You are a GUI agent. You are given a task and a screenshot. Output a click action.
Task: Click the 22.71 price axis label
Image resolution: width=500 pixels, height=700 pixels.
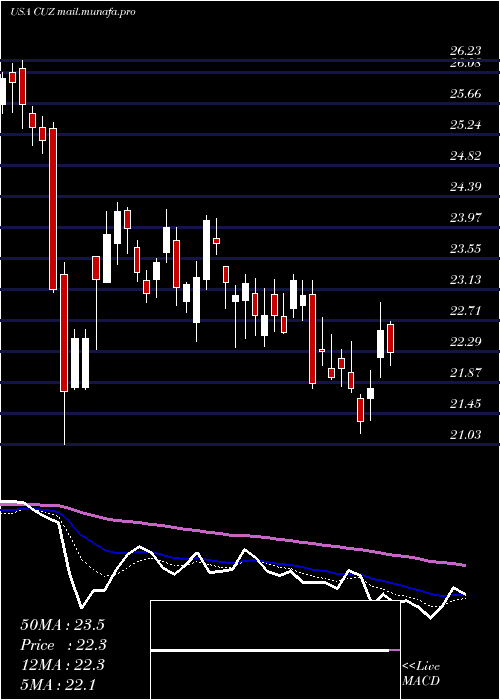pos(465,311)
